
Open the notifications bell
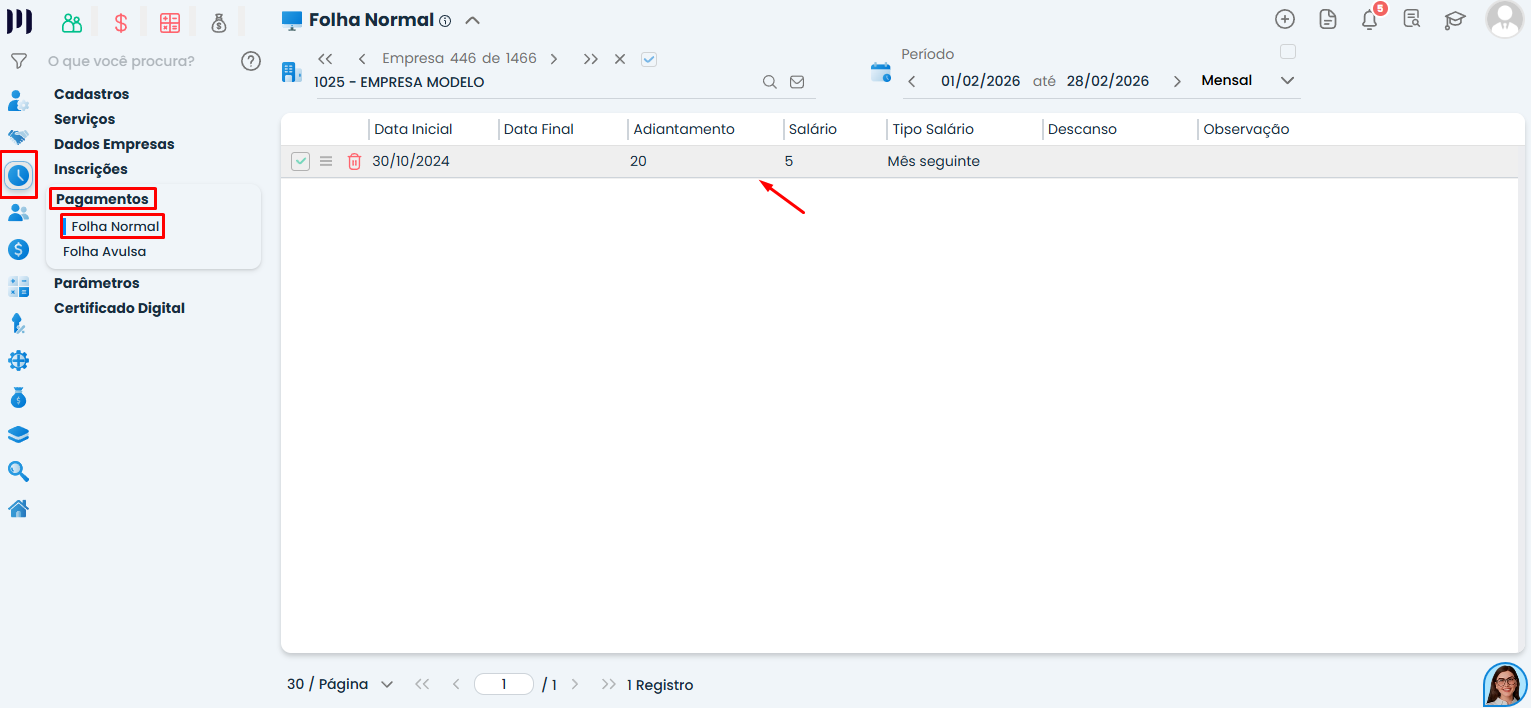tap(1370, 19)
